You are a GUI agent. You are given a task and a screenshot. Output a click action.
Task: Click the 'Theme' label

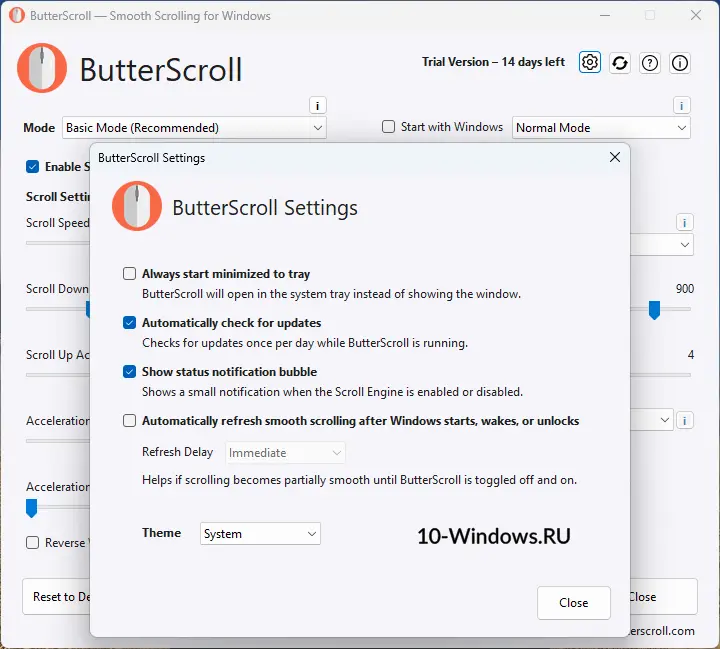point(161,533)
